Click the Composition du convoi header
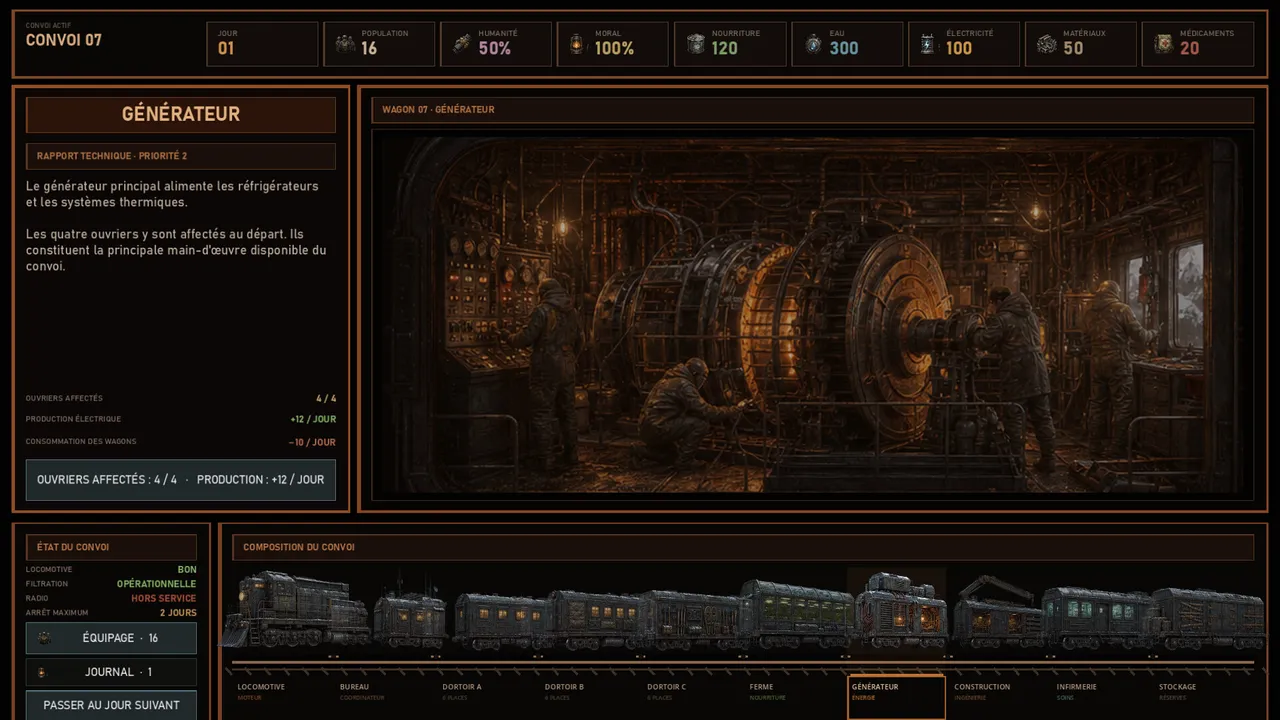Viewport: 1280px width, 720px height. point(743,547)
